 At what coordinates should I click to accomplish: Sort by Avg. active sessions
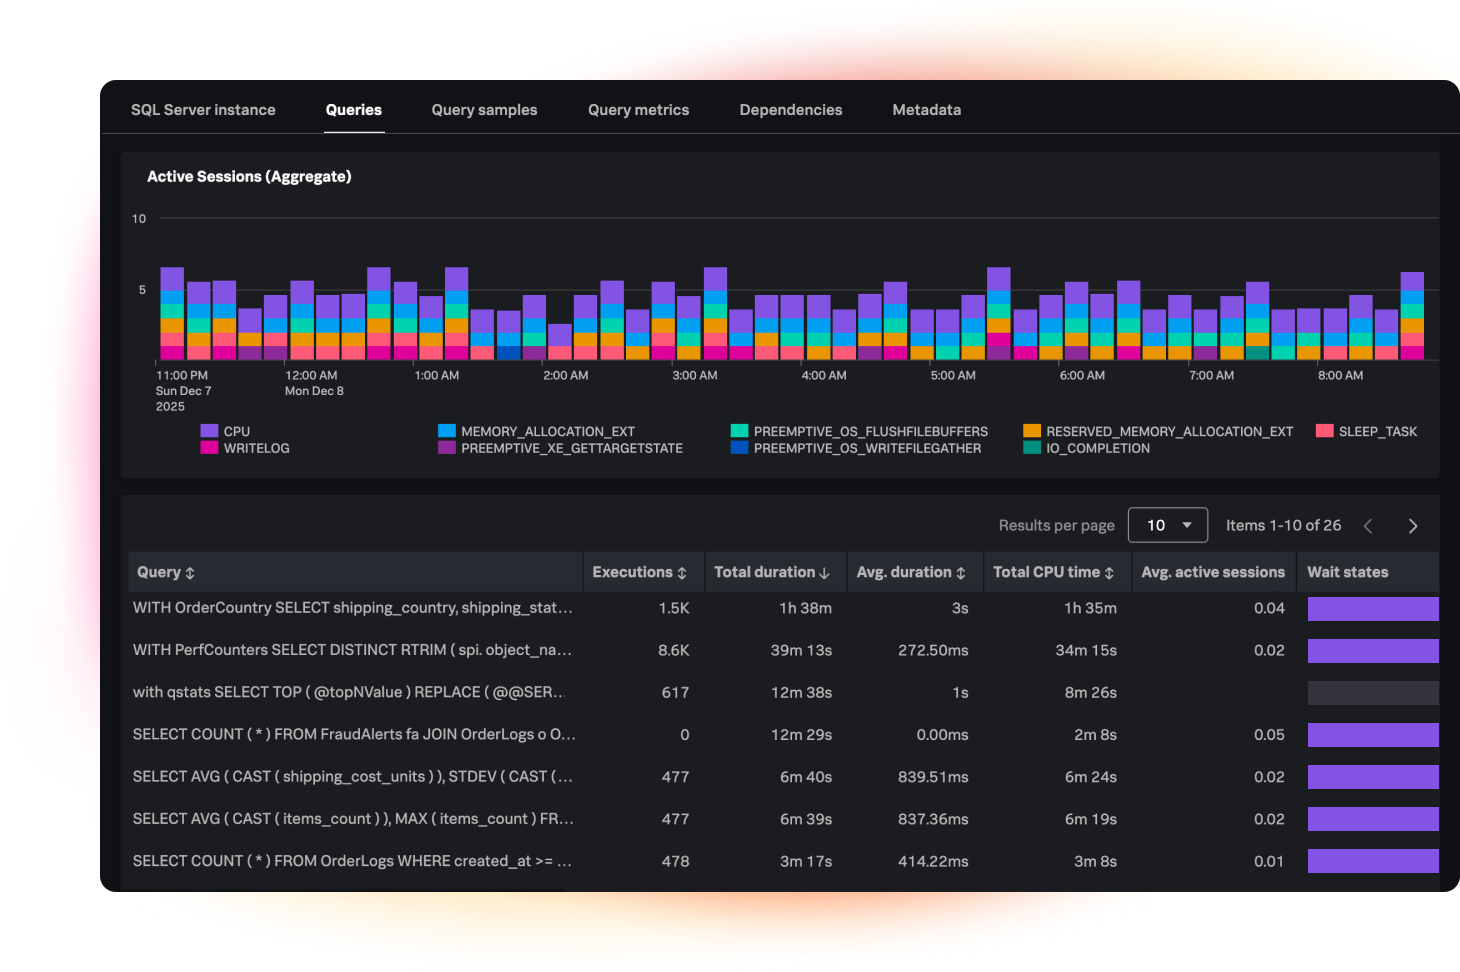click(x=1213, y=571)
